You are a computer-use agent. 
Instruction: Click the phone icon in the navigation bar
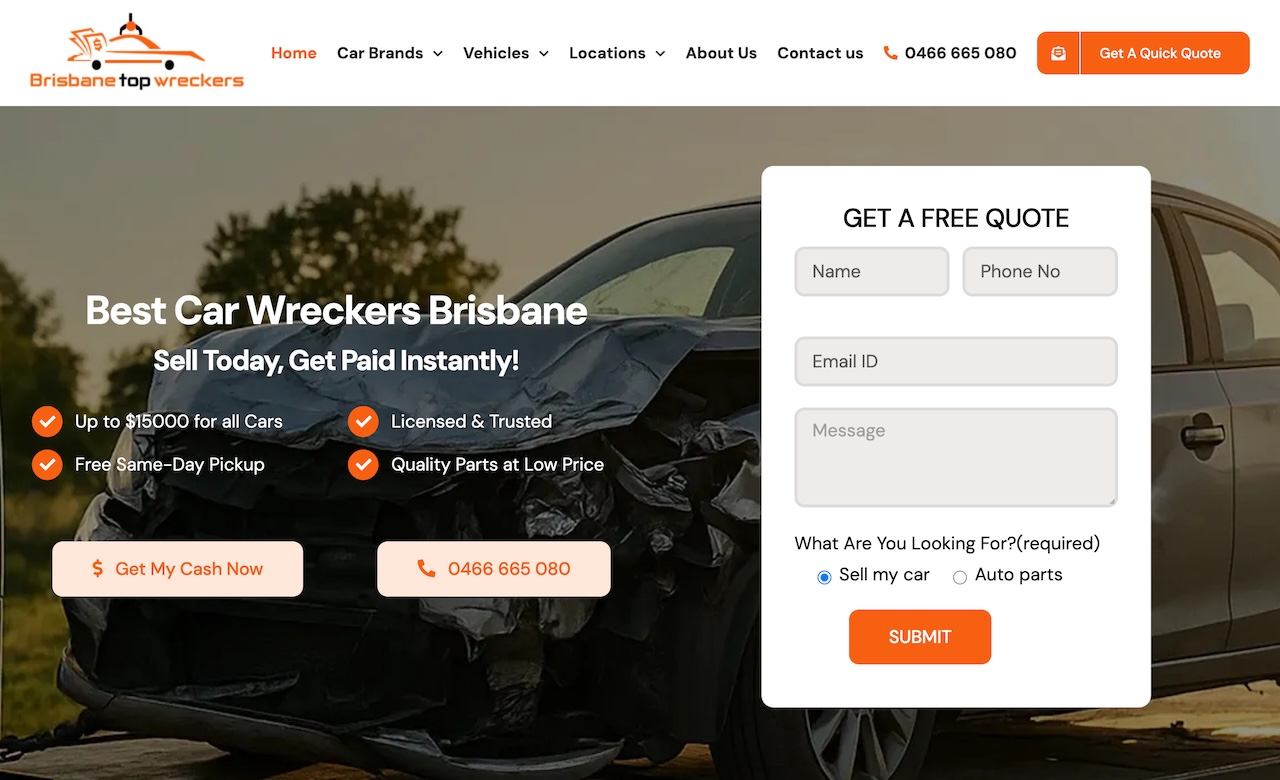tap(890, 53)
